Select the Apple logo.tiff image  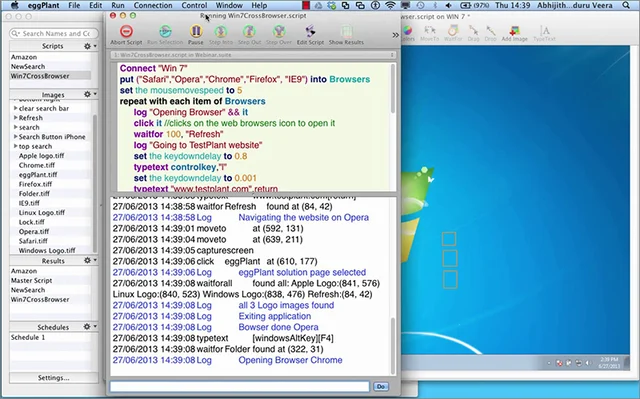pos(41,155)
